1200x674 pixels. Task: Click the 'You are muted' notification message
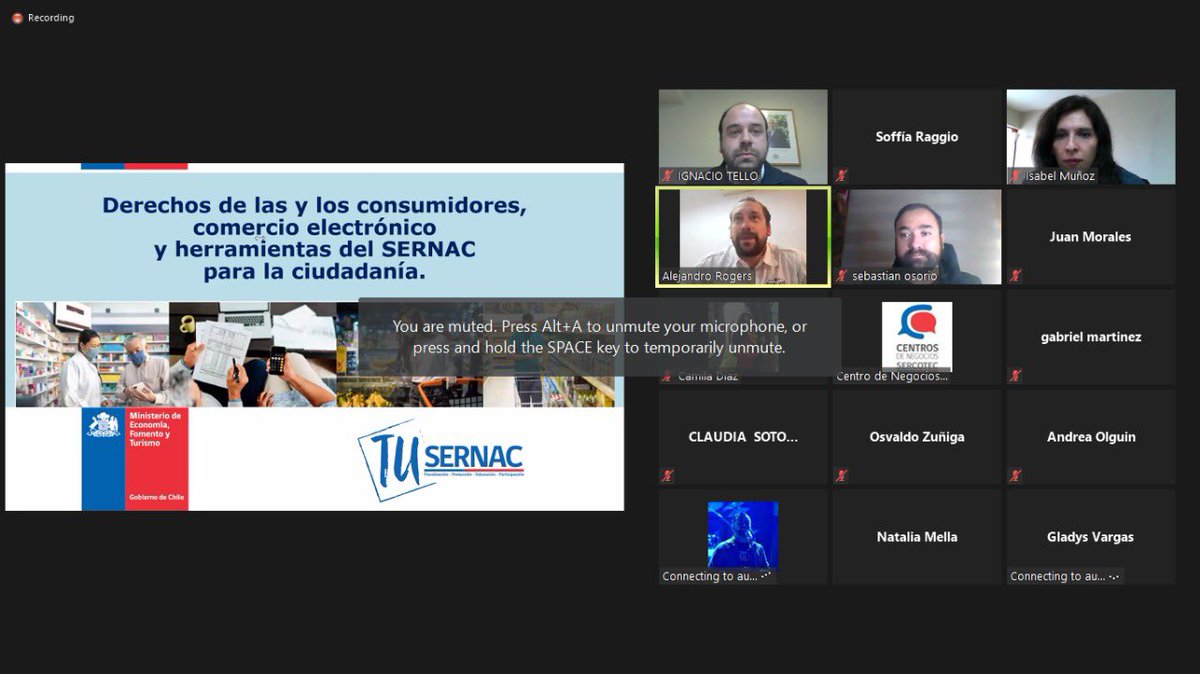600,337
